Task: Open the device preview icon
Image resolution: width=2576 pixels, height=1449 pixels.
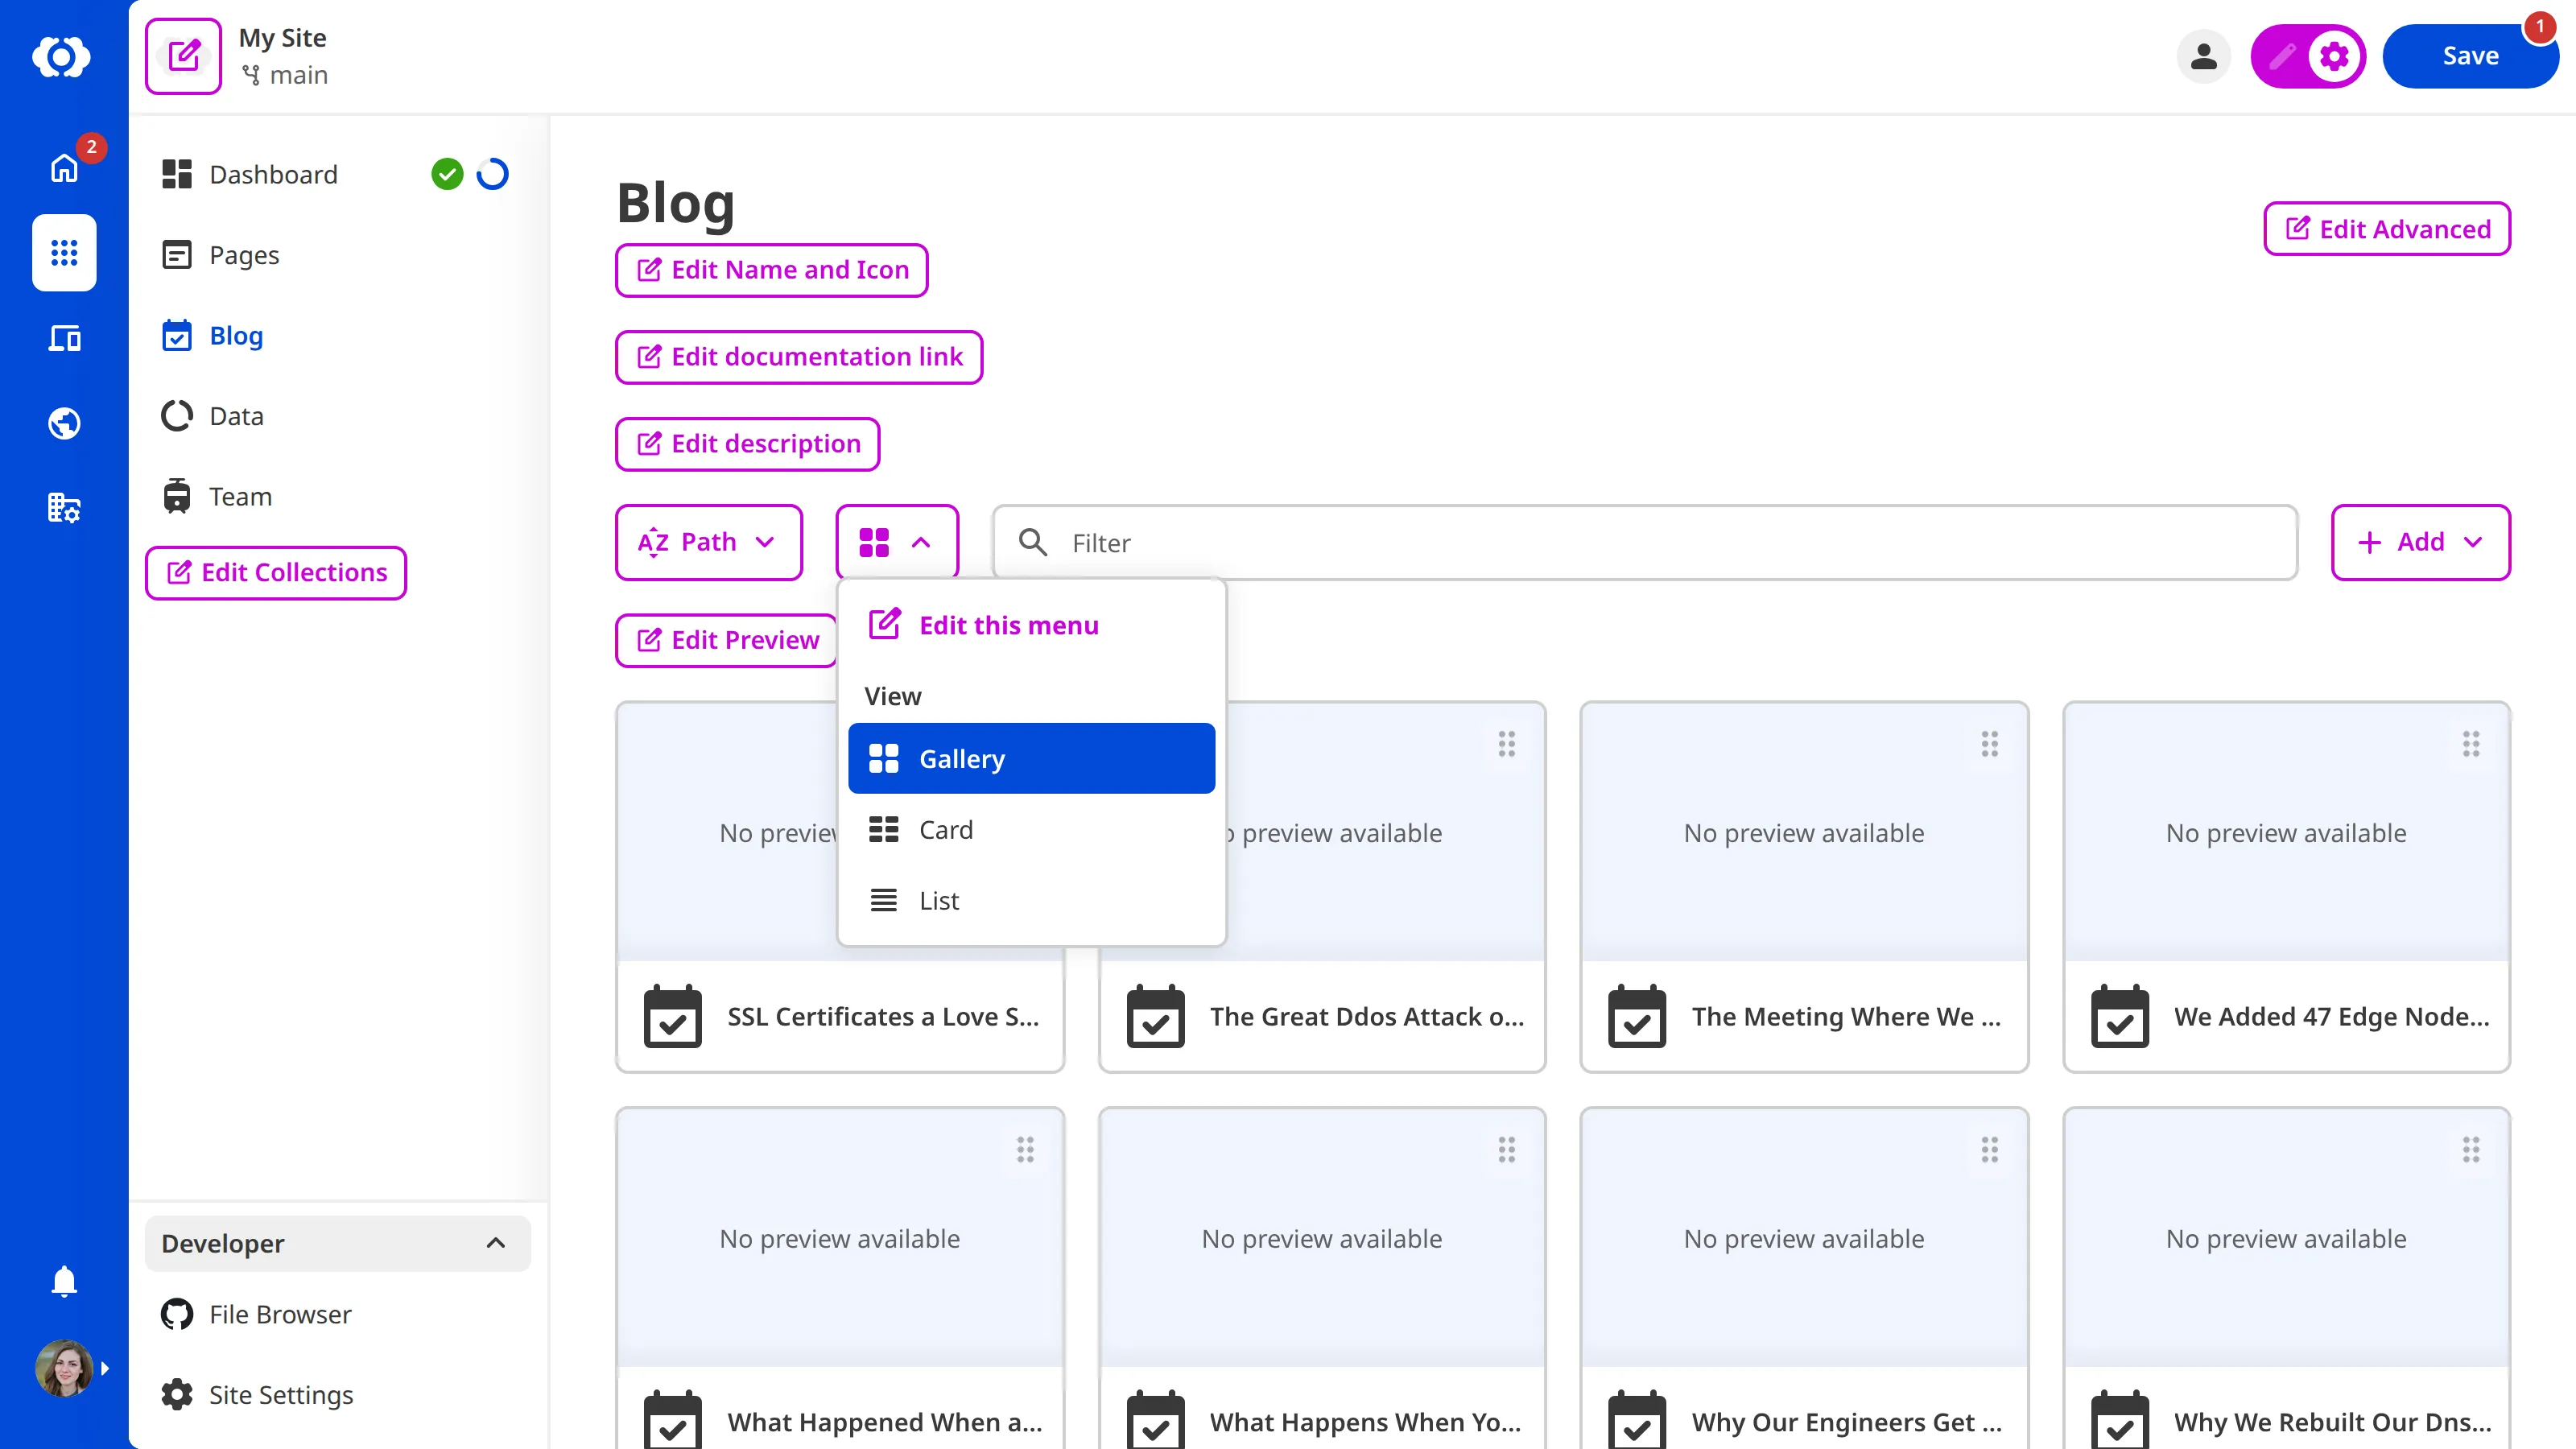Action: 63,338
